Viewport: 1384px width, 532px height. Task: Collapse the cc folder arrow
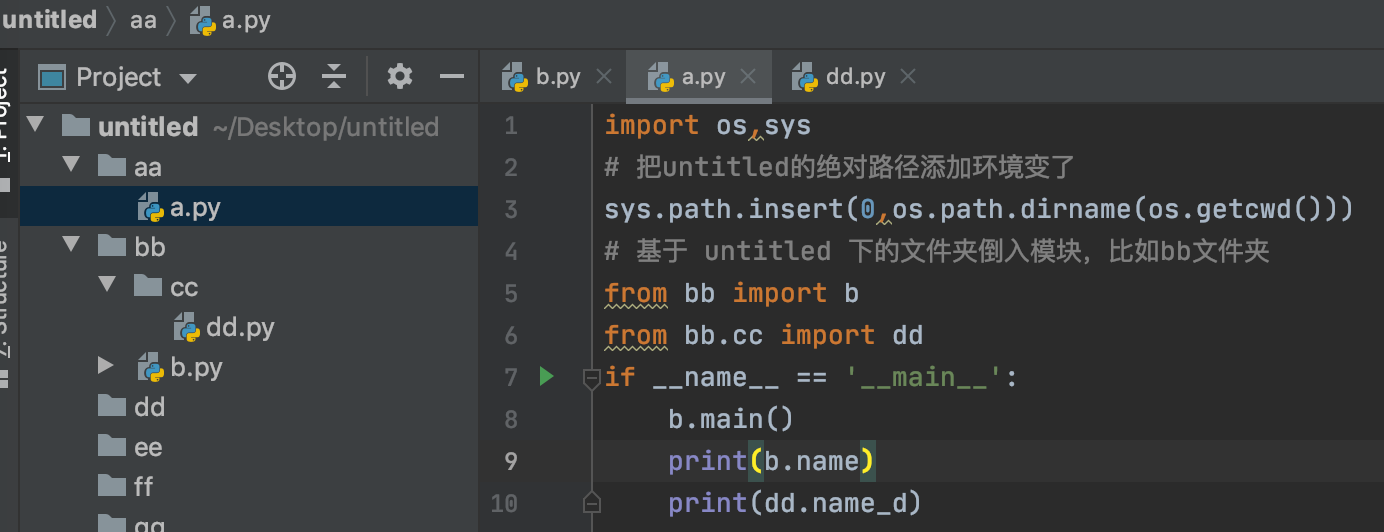pyautogui.click(x=108, y=286)
